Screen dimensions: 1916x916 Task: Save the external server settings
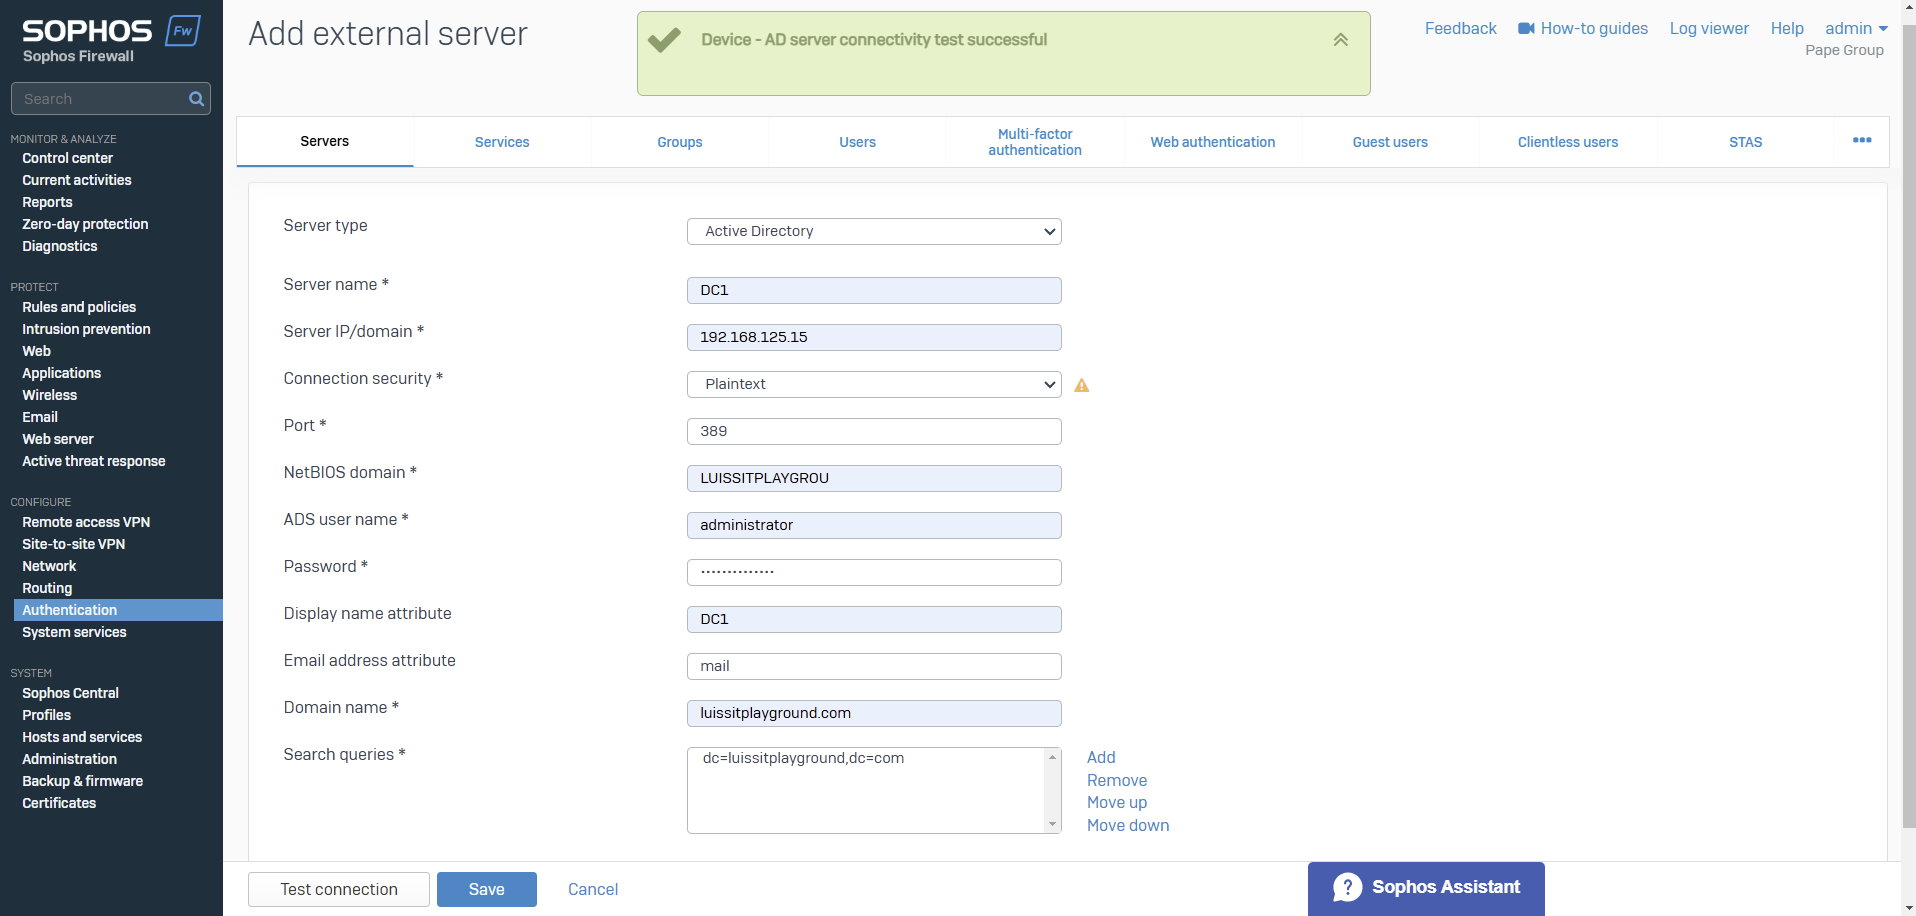pos(487,889)
